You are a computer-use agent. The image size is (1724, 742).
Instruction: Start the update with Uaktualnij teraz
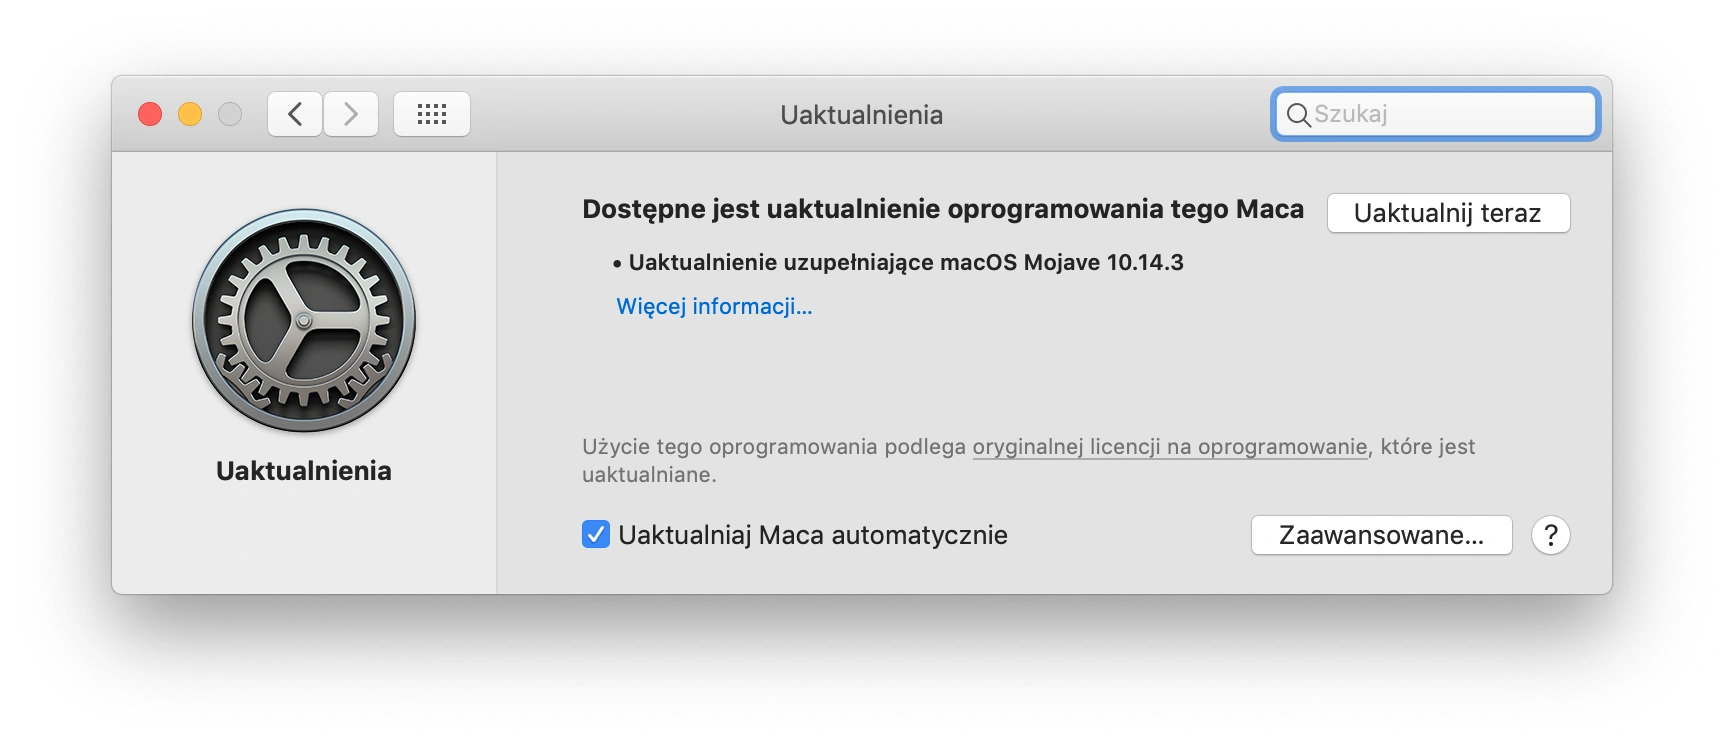coord(1448,213)
